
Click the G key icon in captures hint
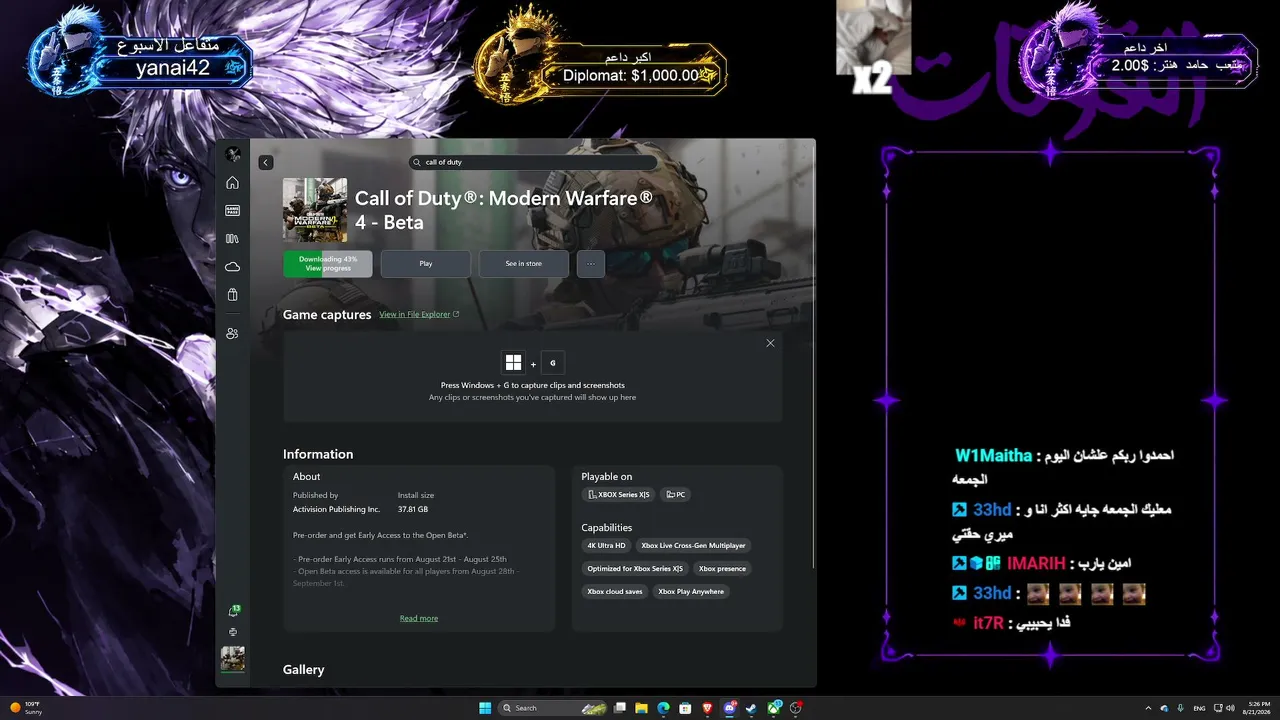pos(553,362)
